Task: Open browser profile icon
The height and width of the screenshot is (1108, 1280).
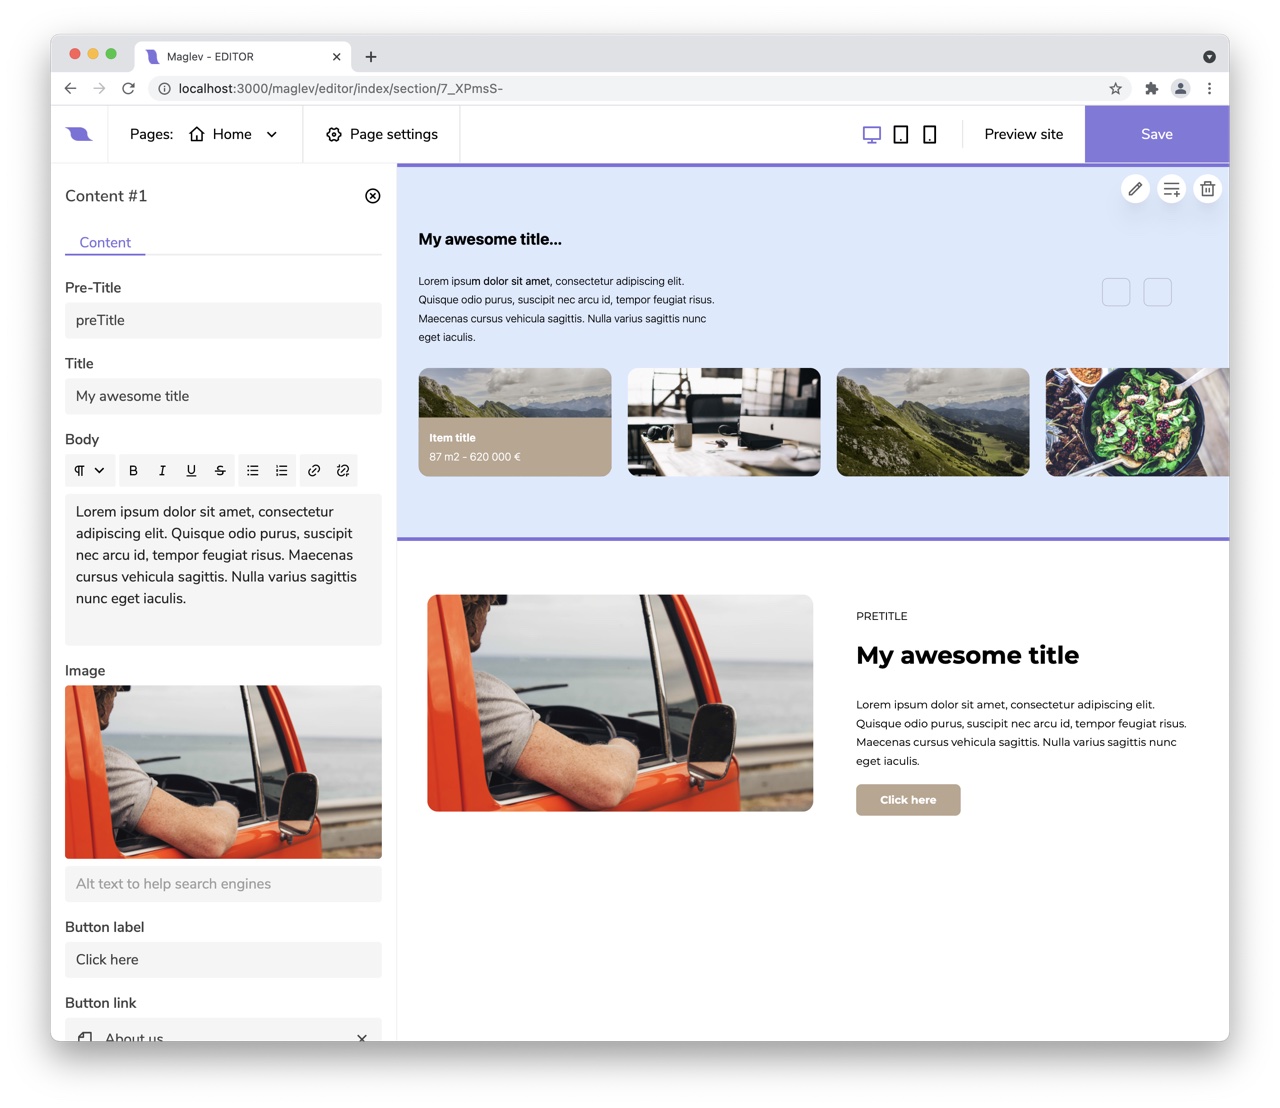Action: (x=1180, y=88)
